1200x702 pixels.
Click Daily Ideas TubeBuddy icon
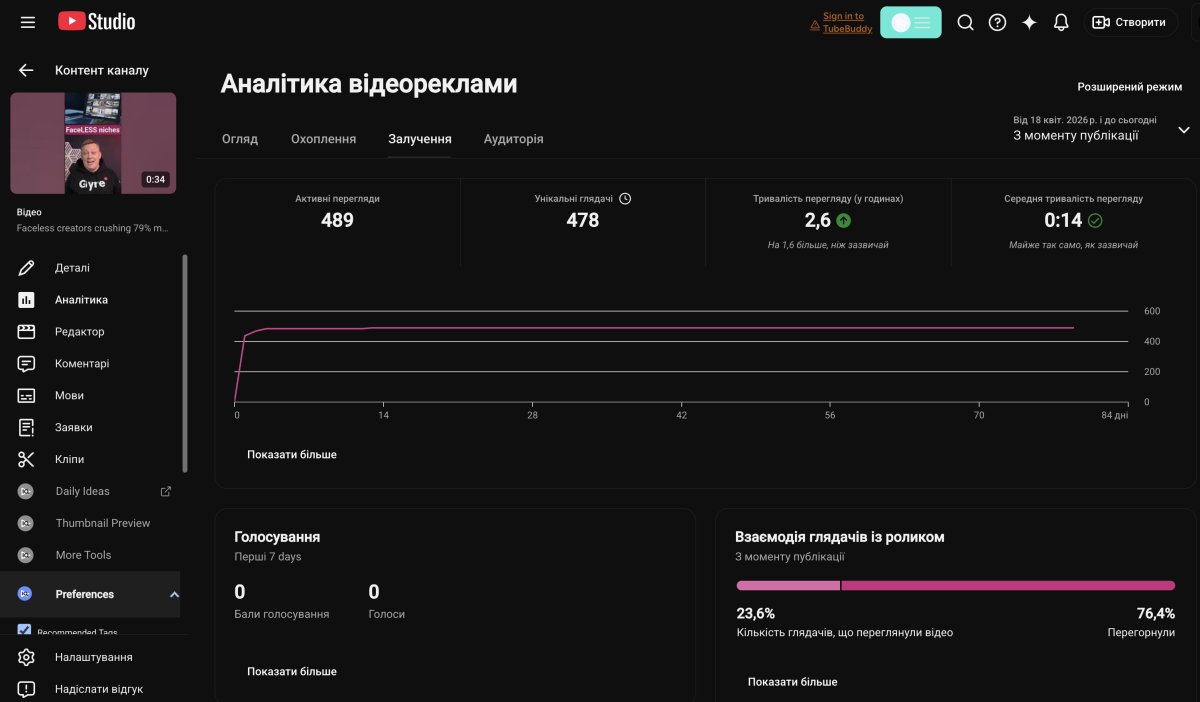26,491
